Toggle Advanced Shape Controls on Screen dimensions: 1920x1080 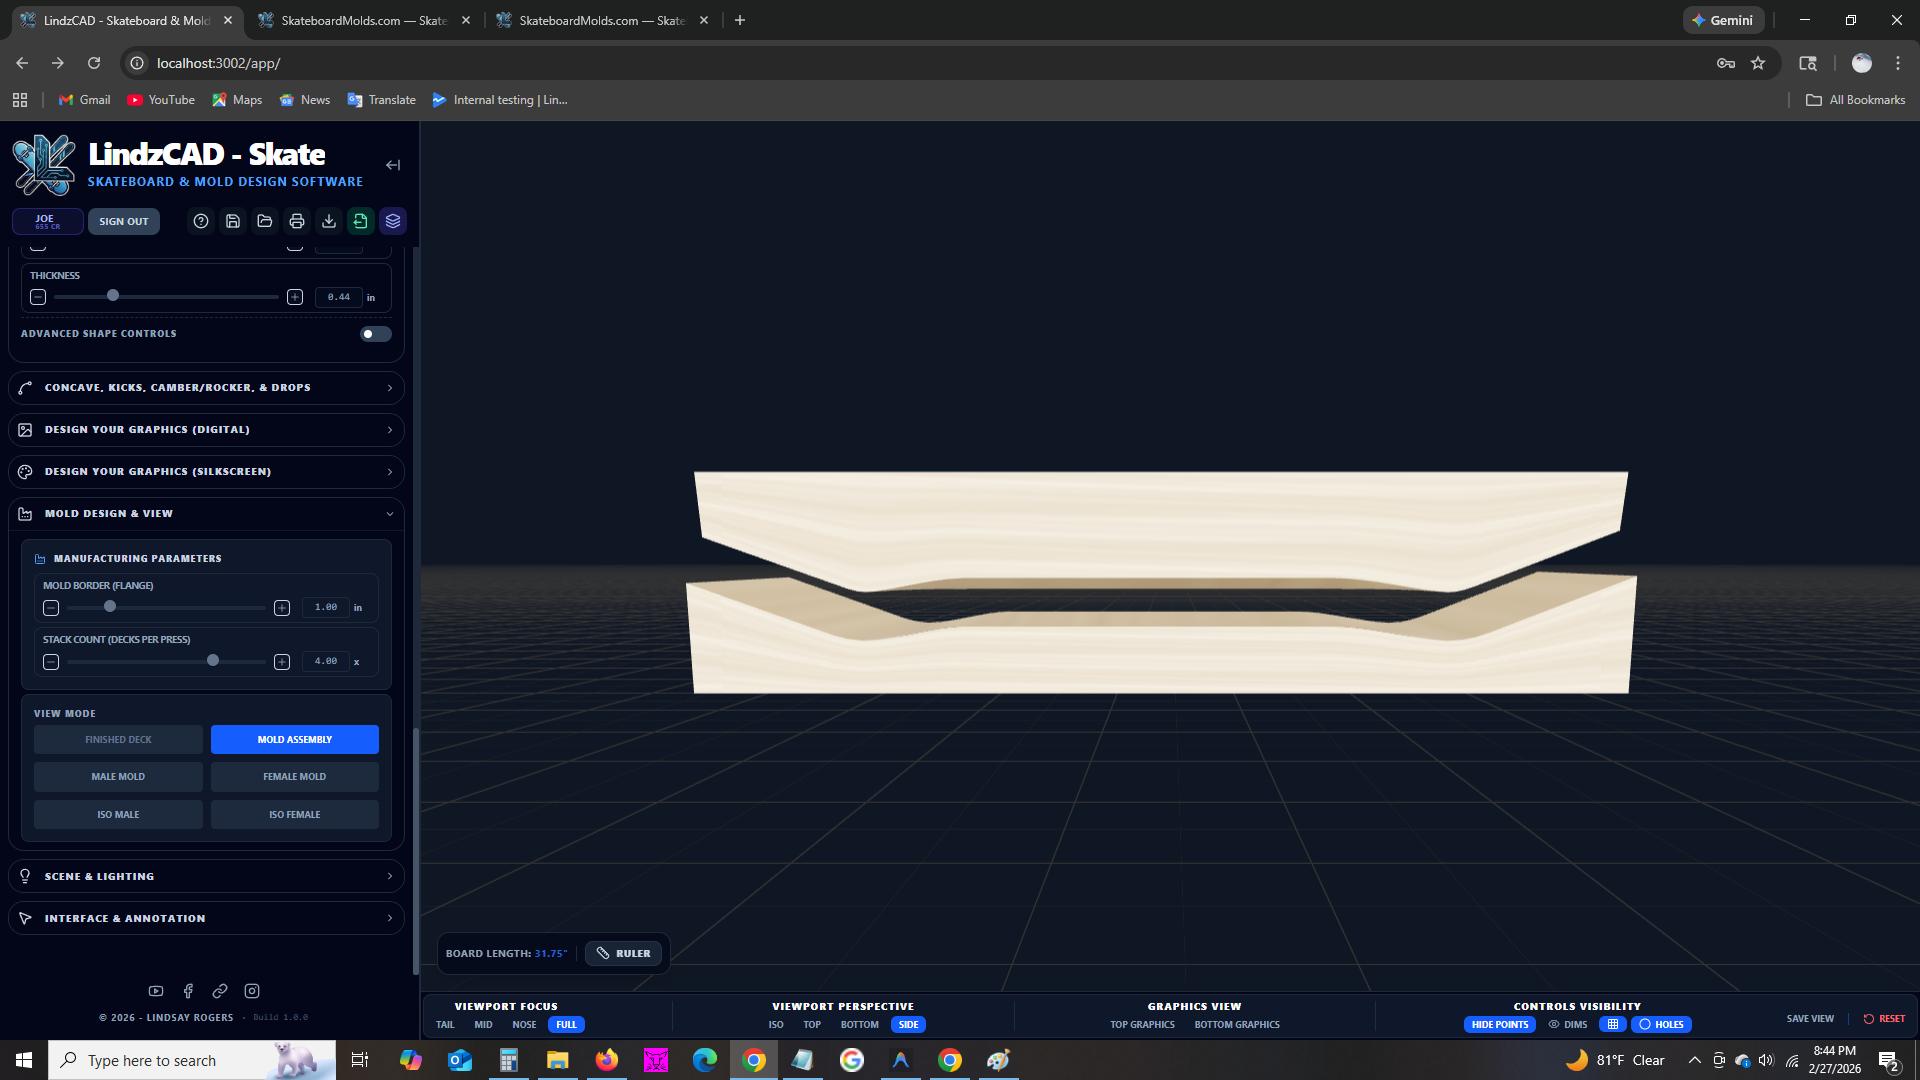pyautogui.click(x=375, y=333)
